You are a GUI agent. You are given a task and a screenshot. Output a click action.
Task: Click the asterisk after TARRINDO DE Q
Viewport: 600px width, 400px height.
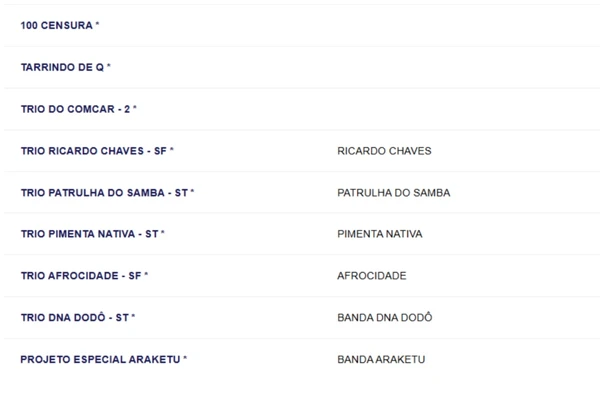click(109, 66)
